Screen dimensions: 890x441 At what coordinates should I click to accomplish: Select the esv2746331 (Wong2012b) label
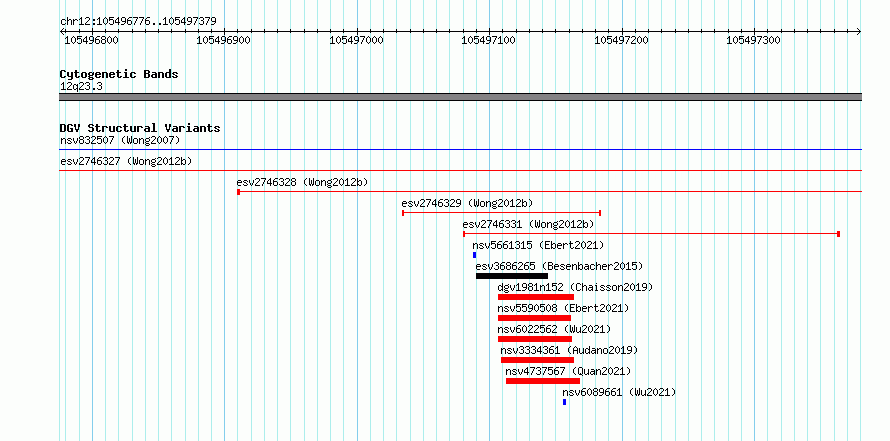(x=528, y=224)
